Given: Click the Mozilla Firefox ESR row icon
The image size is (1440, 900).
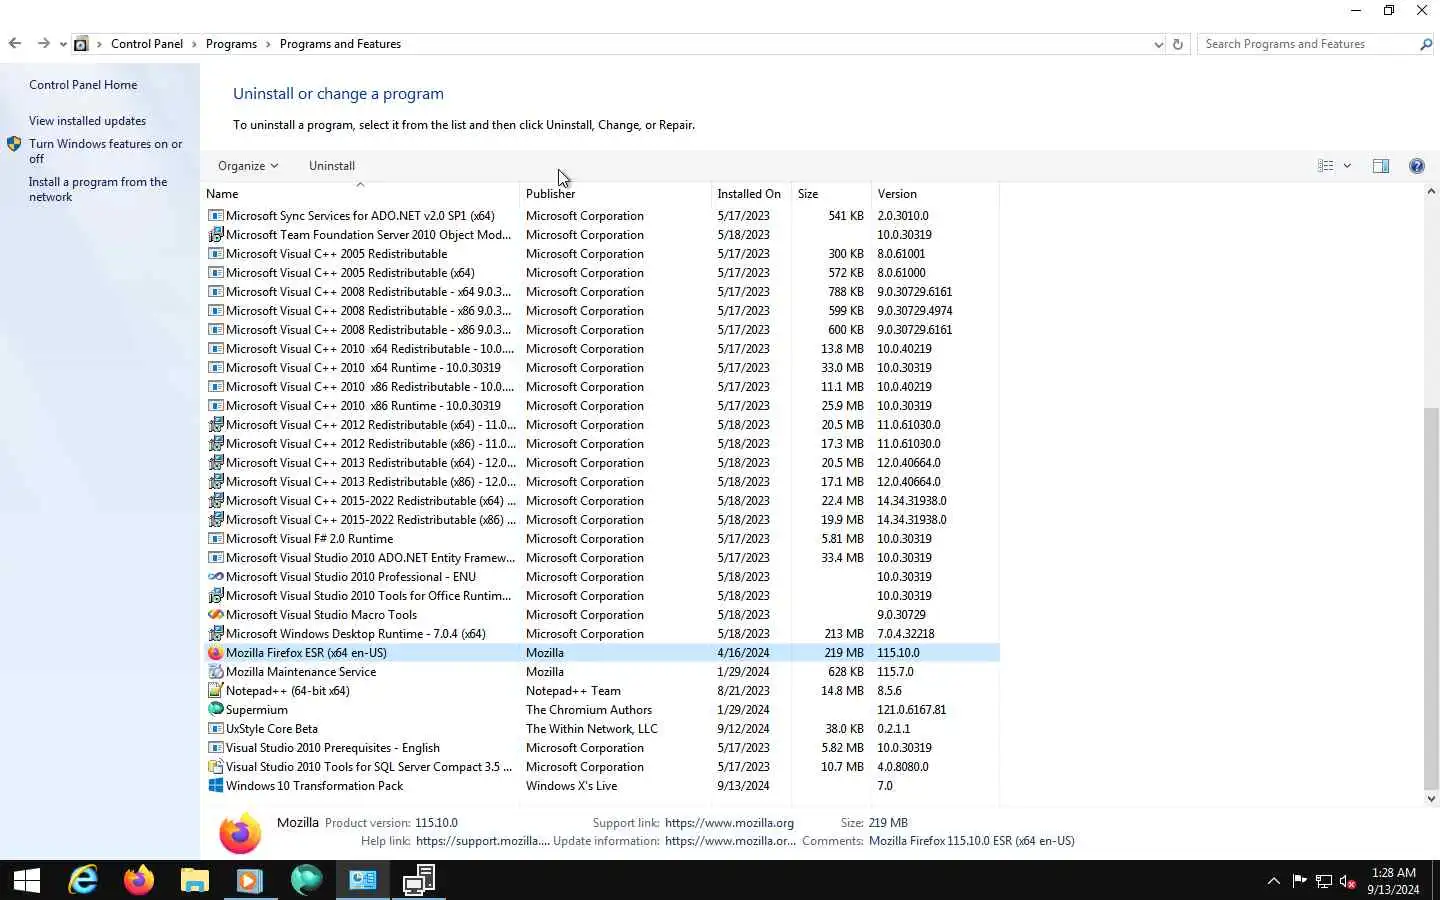Looking at the screenshot, I should pos(215,653).
